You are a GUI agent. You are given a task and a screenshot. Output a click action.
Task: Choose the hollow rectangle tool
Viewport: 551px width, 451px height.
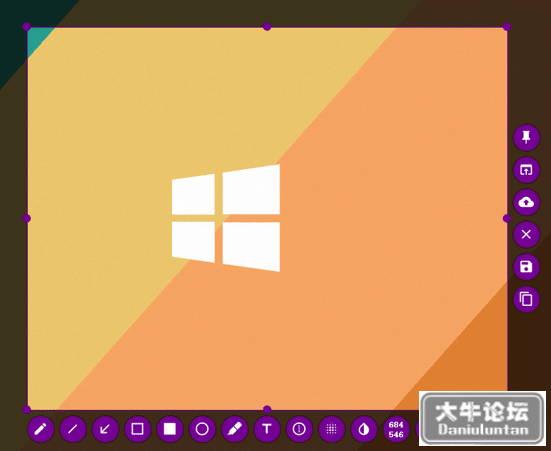pos(137,429)
